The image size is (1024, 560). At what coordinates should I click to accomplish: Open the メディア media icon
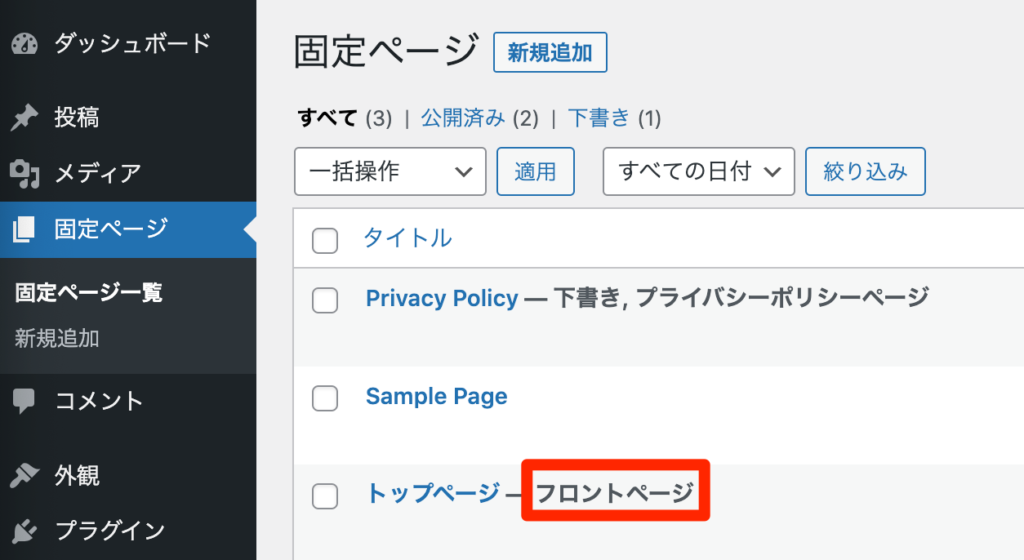pos(25,174)
